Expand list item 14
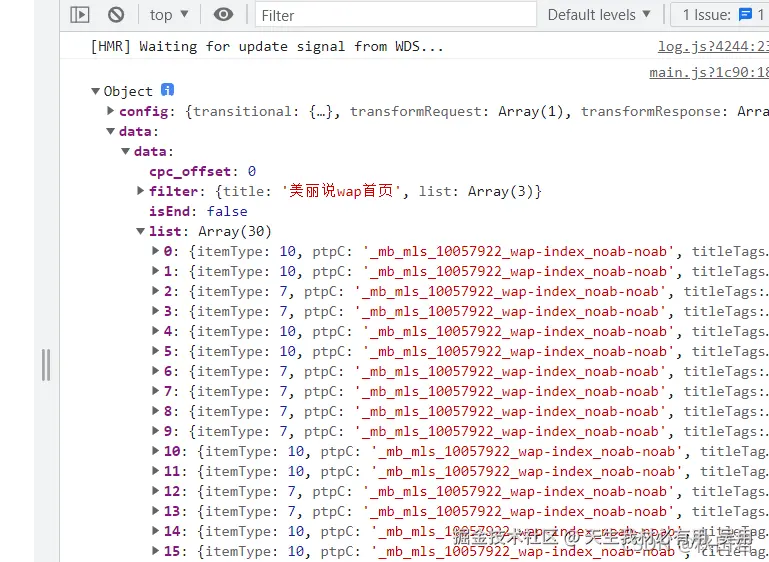This screenshot has width=769, height=562. [155, 531]
